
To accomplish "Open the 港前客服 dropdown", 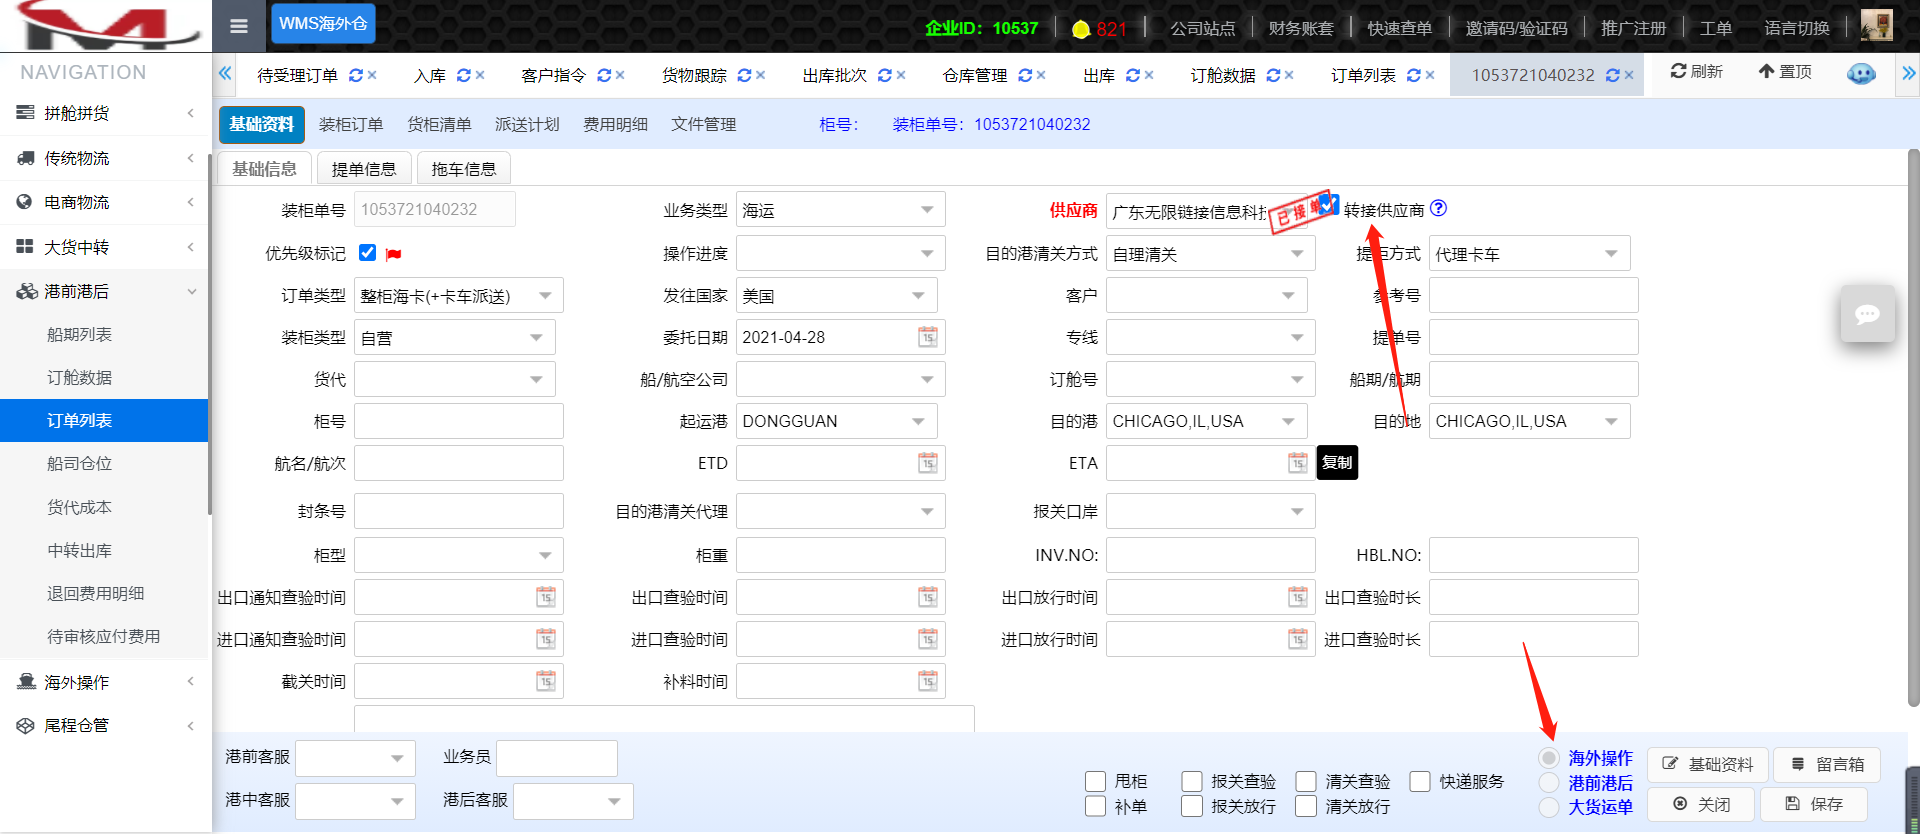I will coord(355,758).
